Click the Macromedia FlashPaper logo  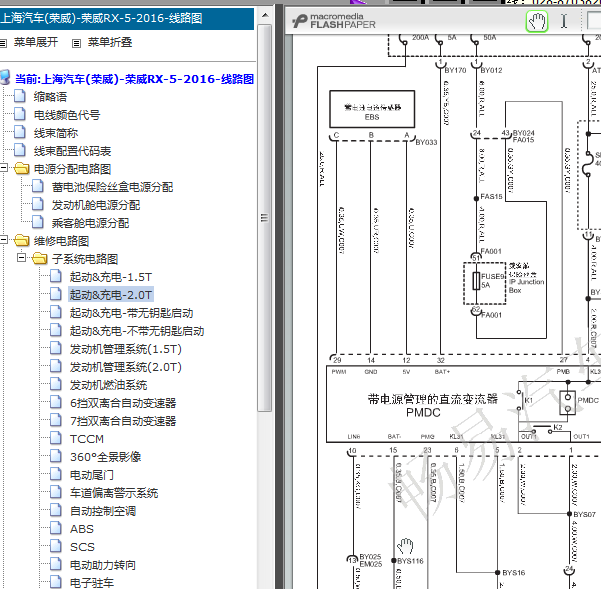coord(334,21)
